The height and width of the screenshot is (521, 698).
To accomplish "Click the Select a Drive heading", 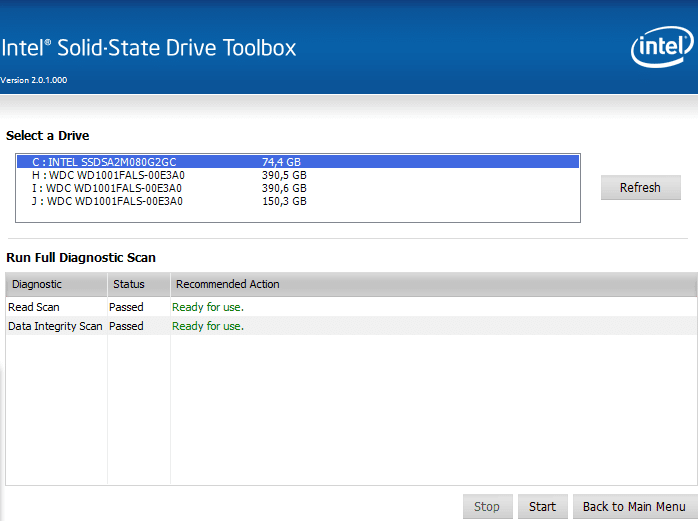I will point(48,135).
